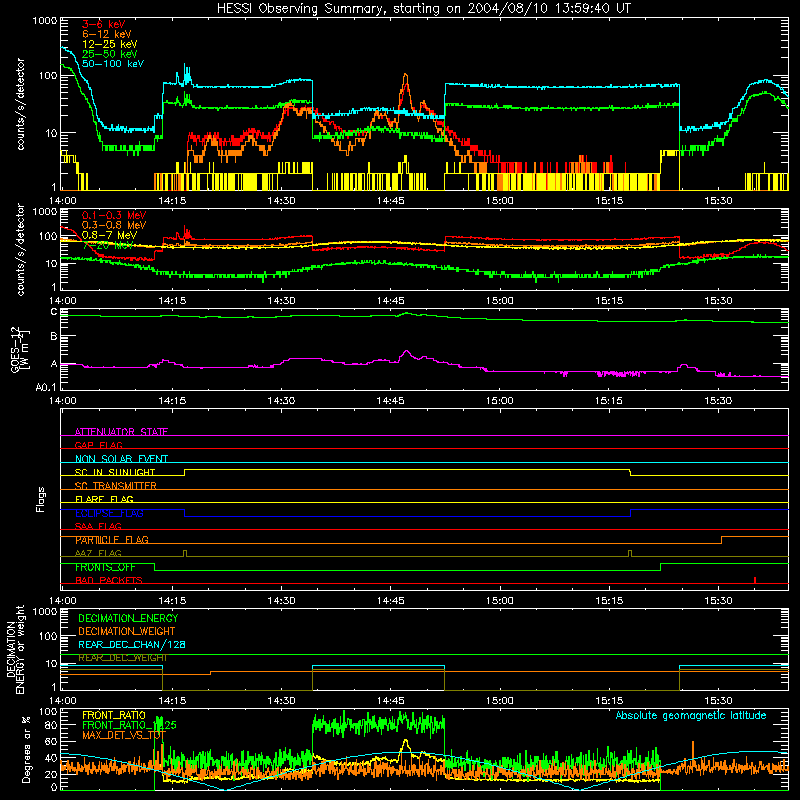Viewport: 800px width, 800px height.
Task: Click the 14:45 tick label under the top panel
Action: click(390, 201)
